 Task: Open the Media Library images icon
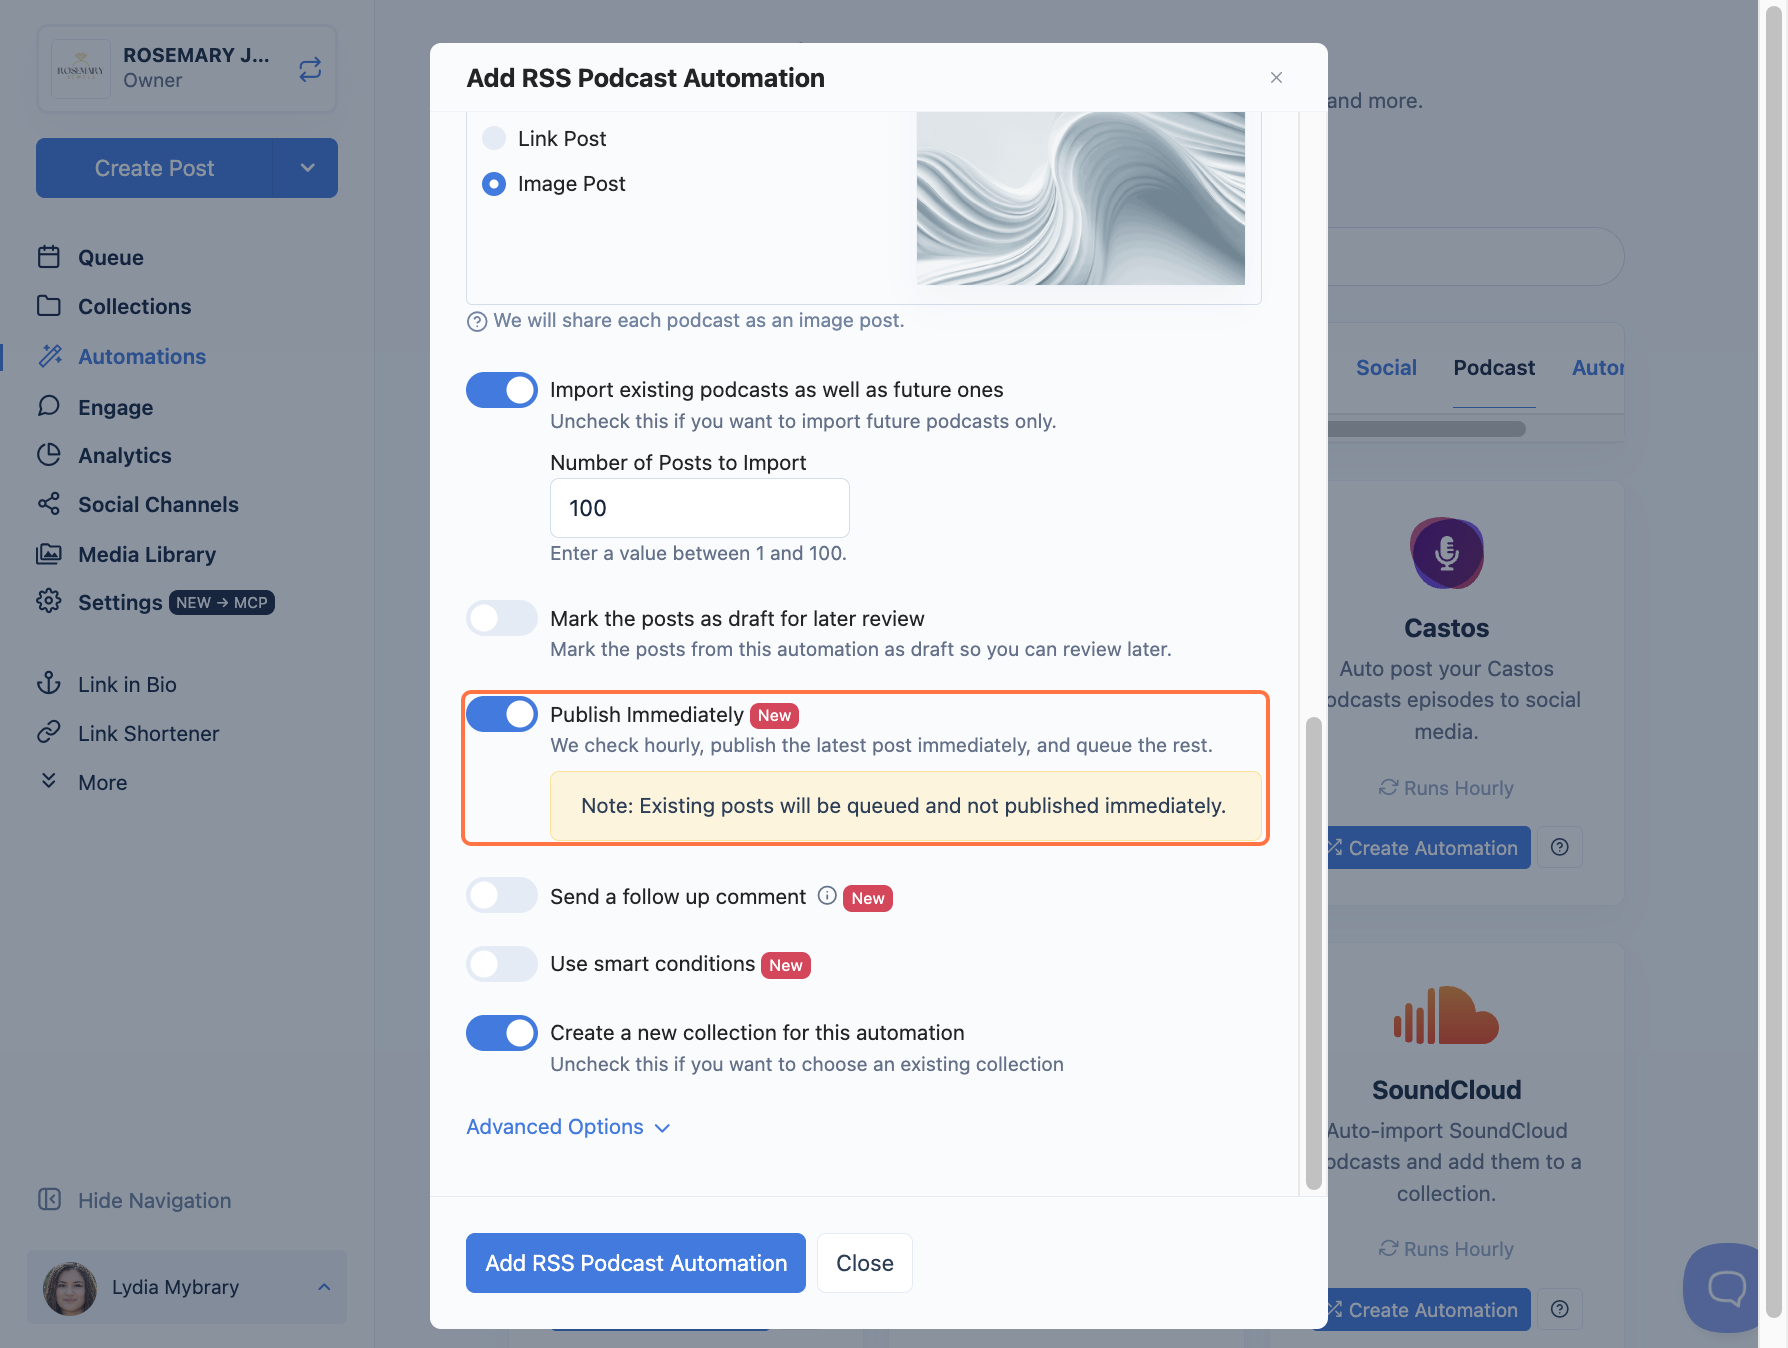pyautogui.click(x=49, y=554)
